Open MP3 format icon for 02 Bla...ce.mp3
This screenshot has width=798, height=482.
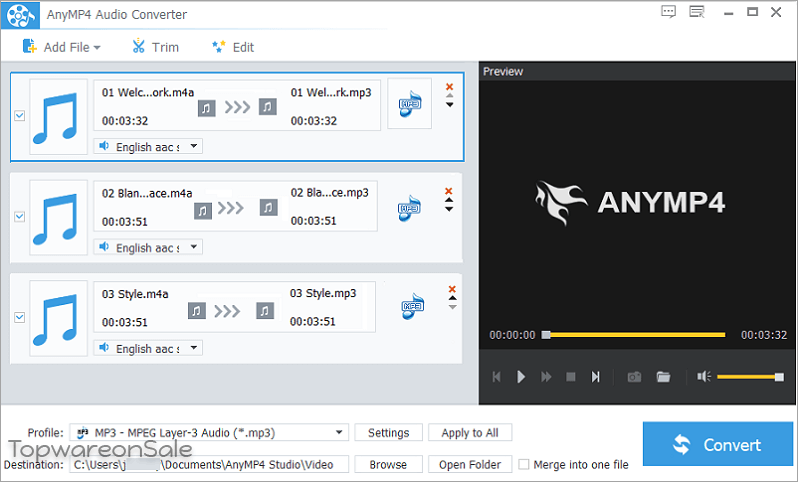(x=409, y=208)
